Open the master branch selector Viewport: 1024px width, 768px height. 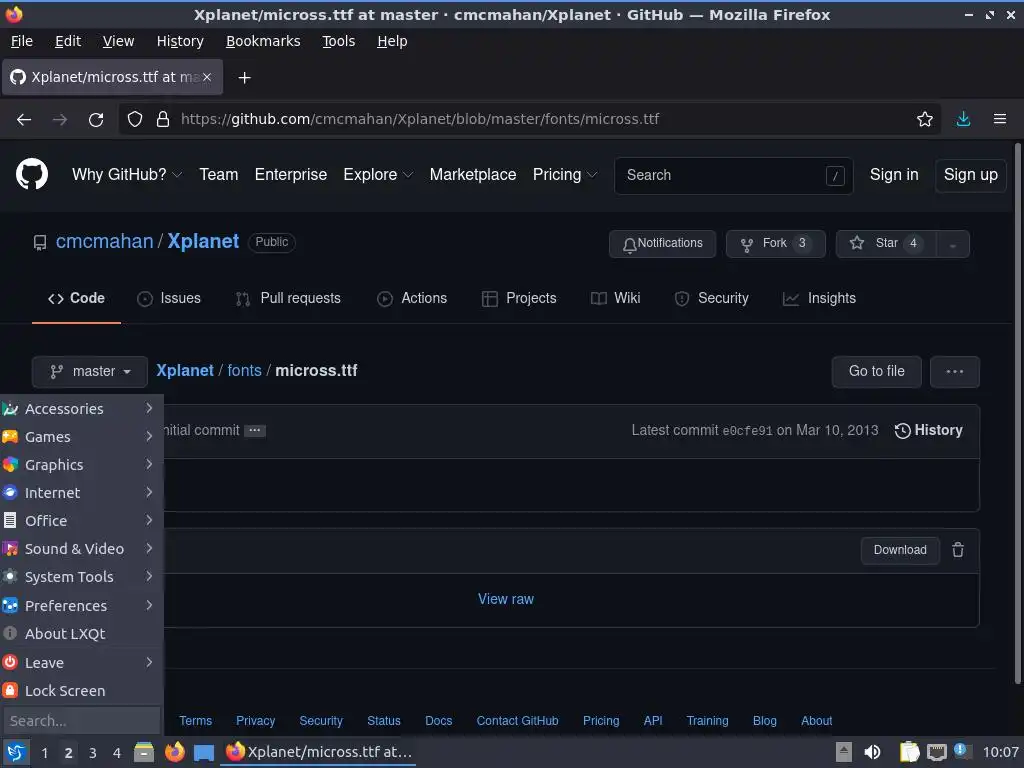[x=90, y=372]
